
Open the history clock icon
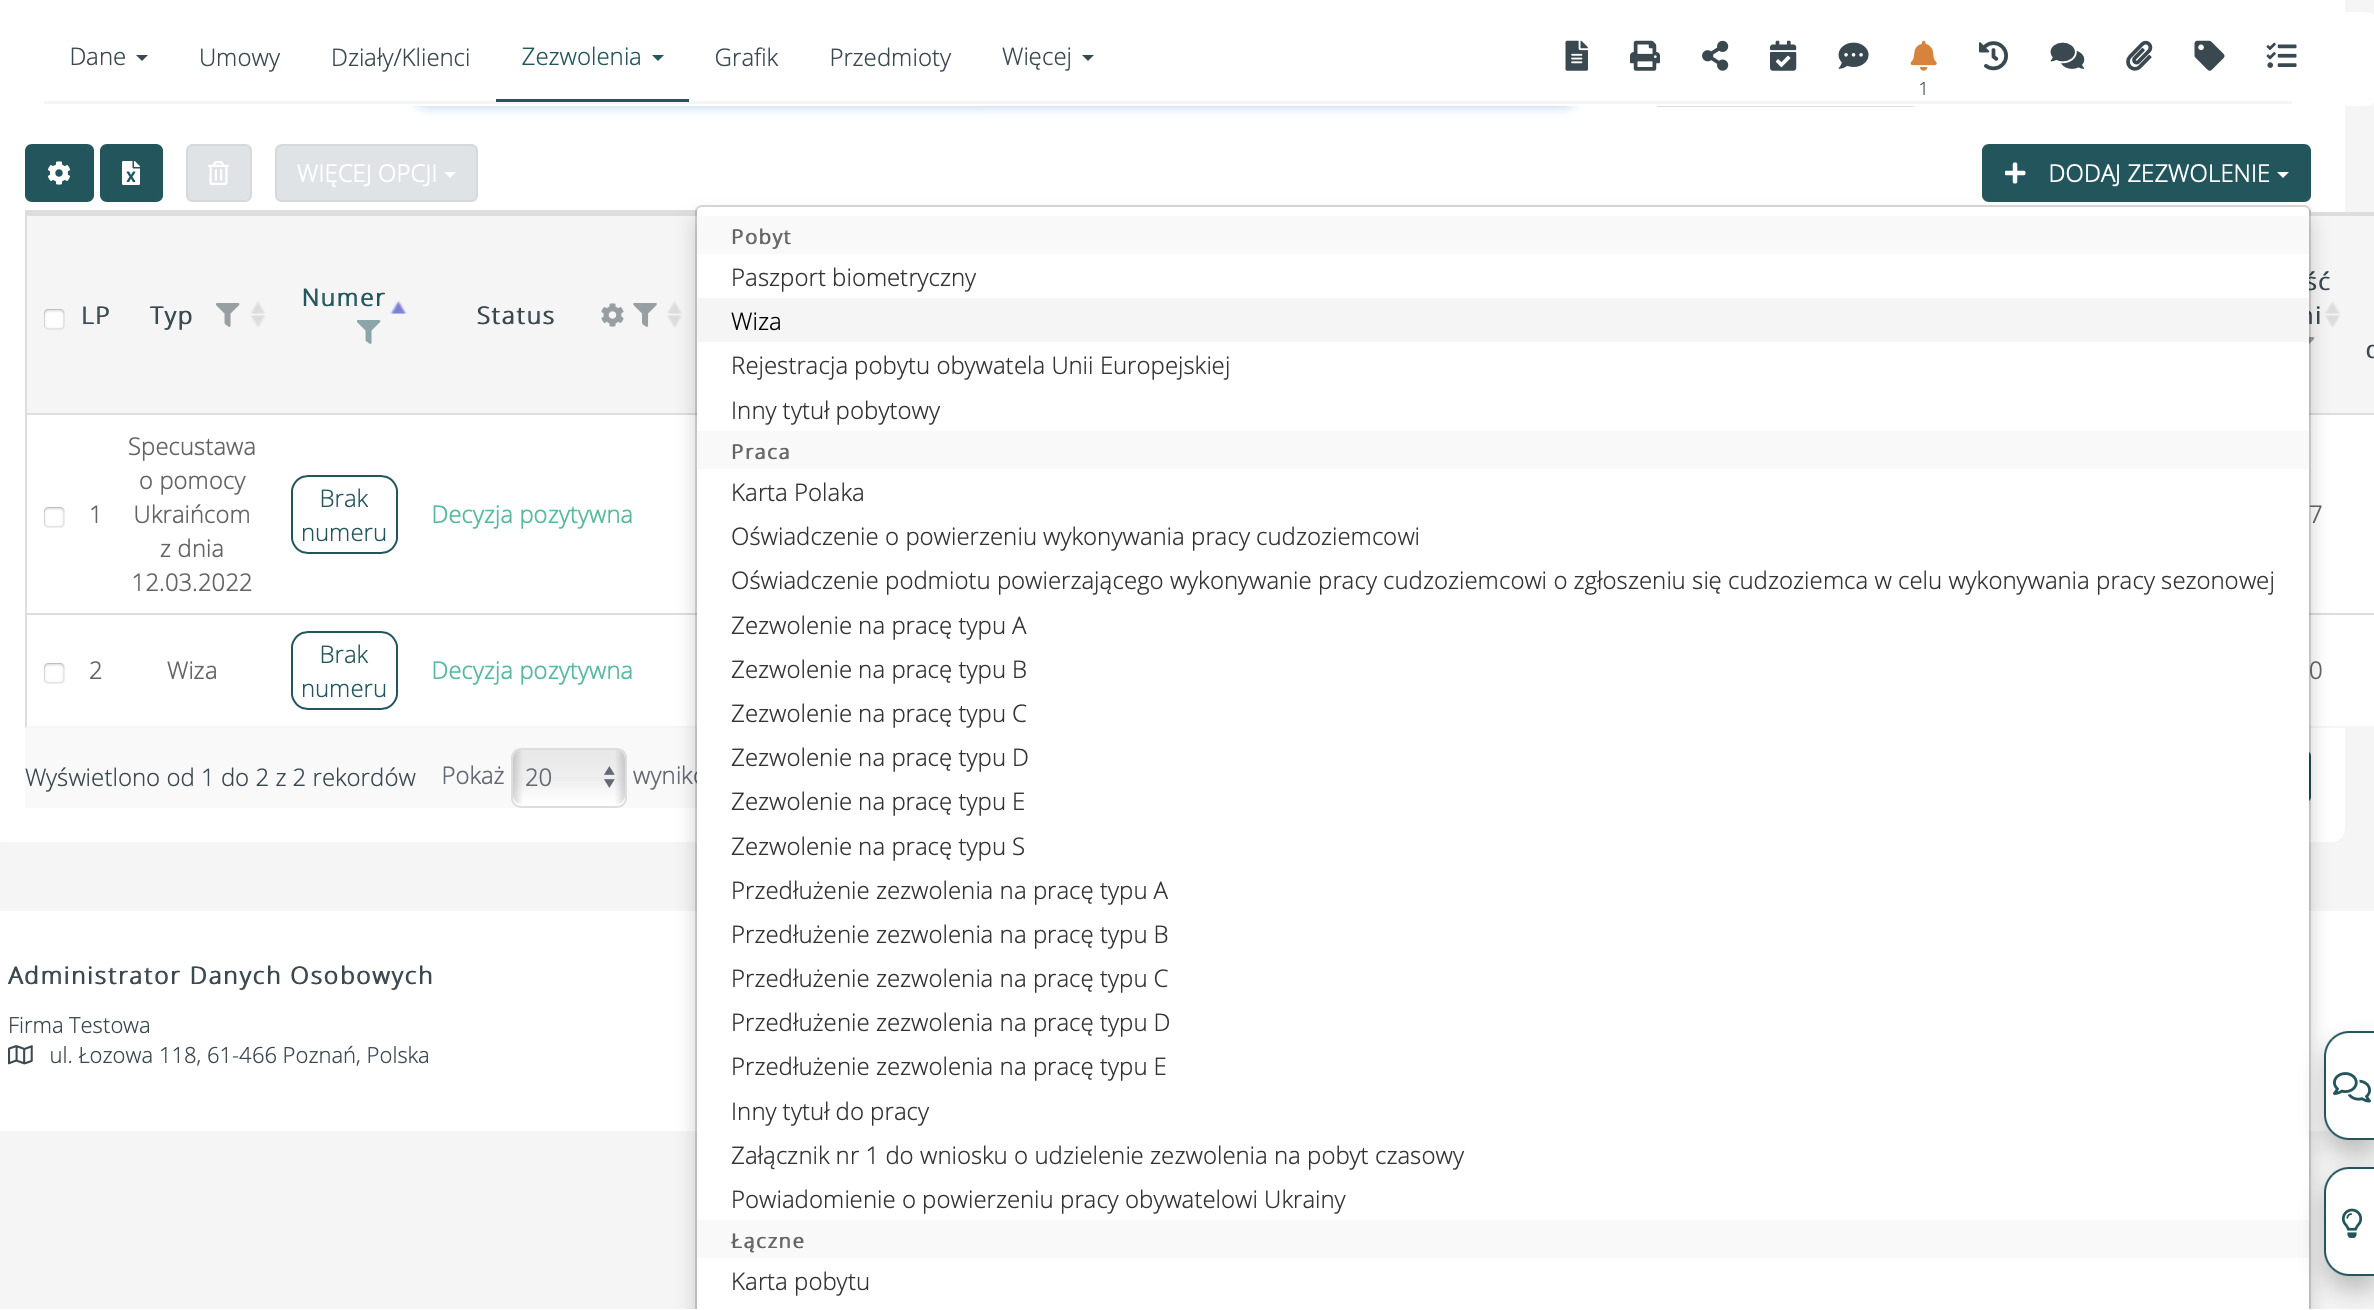[x=1992, y=56]
